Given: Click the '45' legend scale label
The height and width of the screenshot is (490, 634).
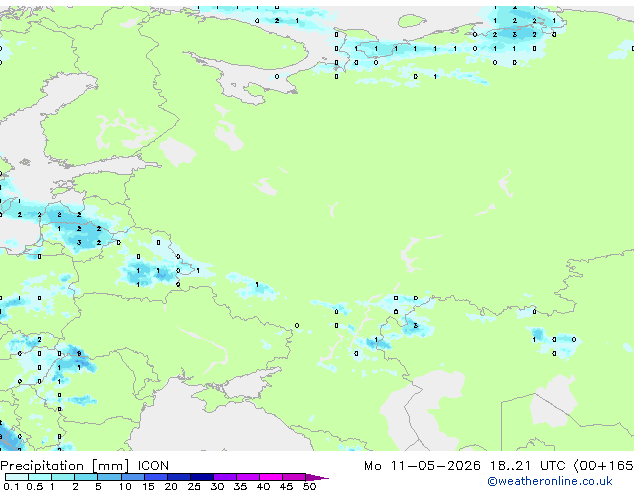Looking at the screenshot, I should 286,486.
